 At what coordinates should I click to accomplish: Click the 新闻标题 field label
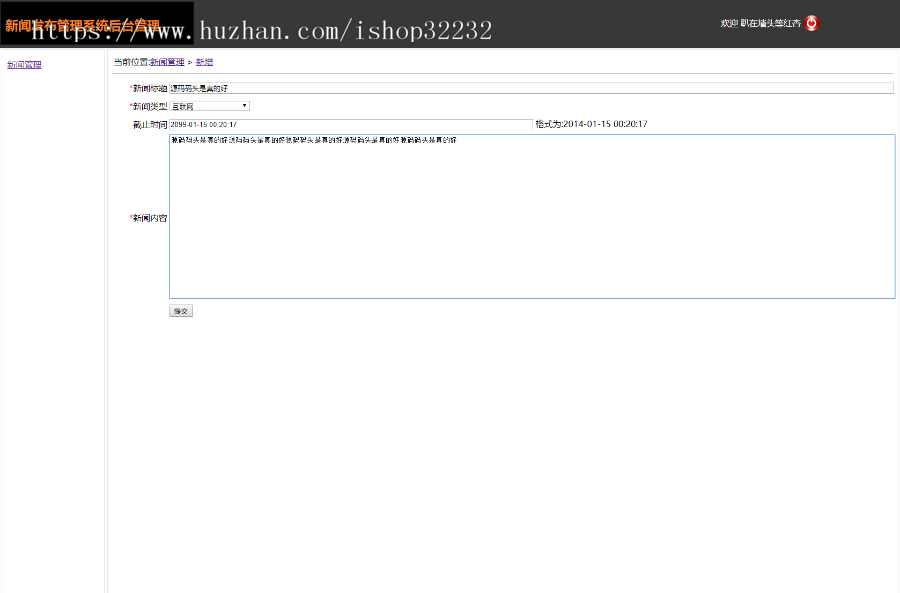[149, 88]
